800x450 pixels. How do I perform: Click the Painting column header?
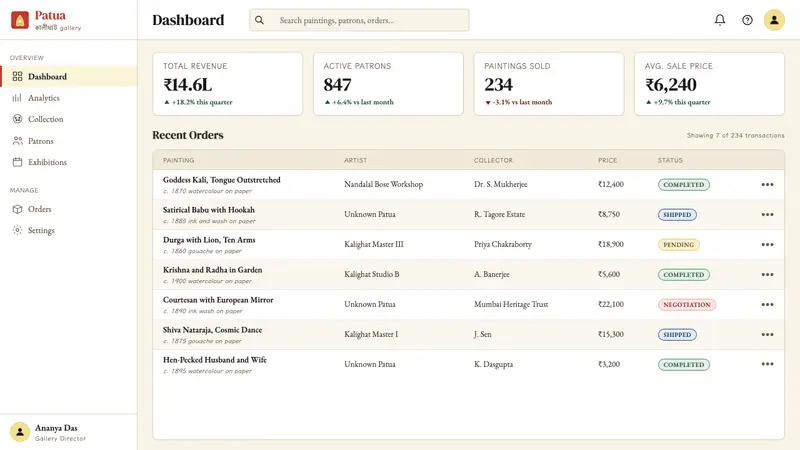point(179,160)
